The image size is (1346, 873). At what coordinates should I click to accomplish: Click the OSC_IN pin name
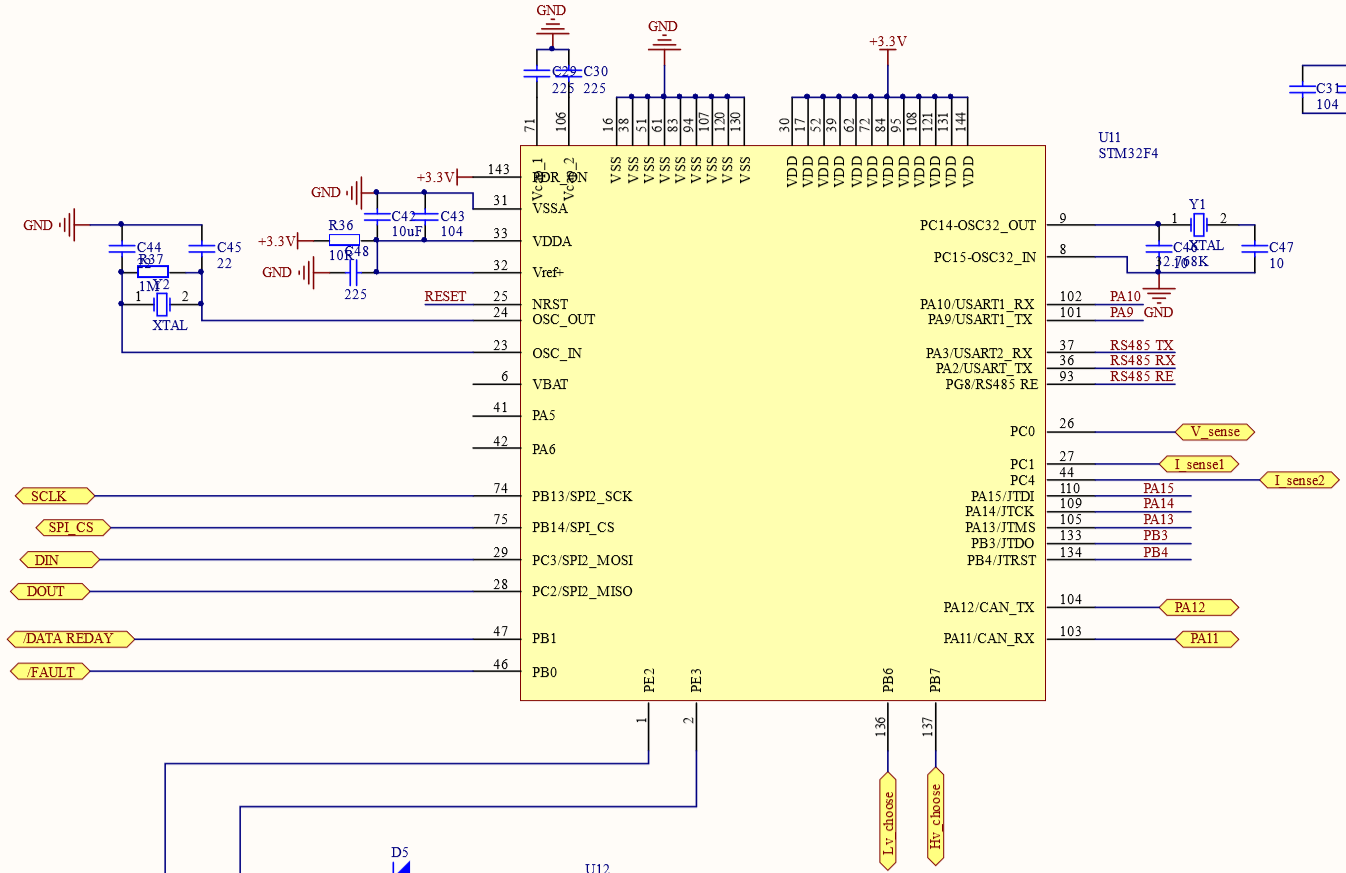pyautogui.click(x=557, y=354)
